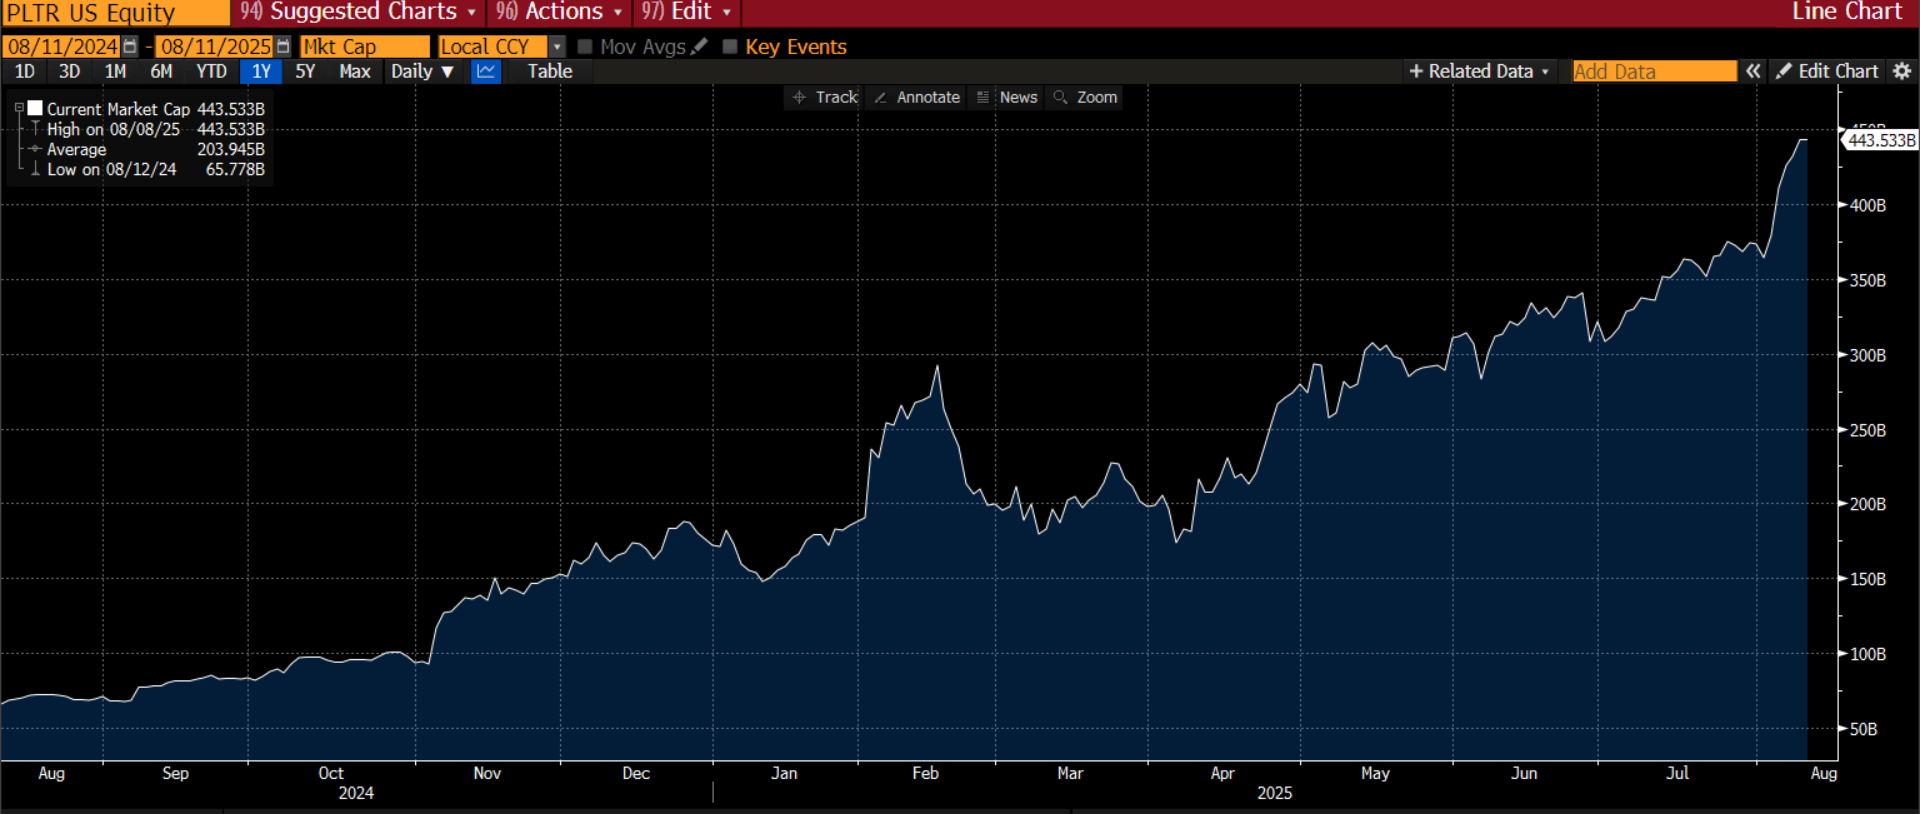Open the start date calendar picker
Screen dimensions: 1920x814
click(130, 47)
